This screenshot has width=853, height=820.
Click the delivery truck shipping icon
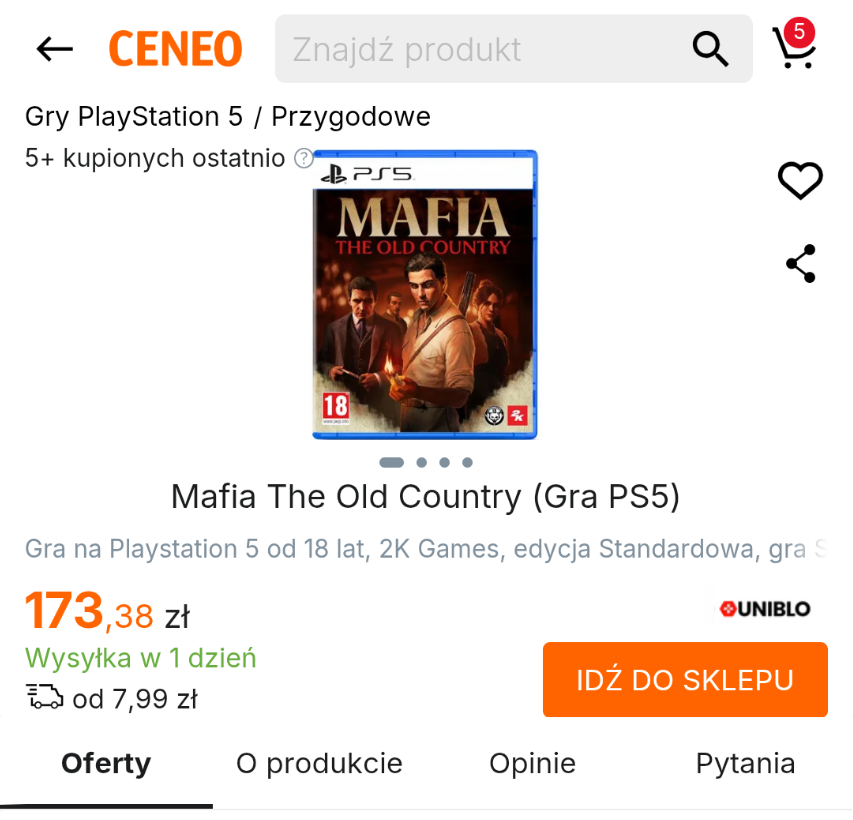click(45, 696)
